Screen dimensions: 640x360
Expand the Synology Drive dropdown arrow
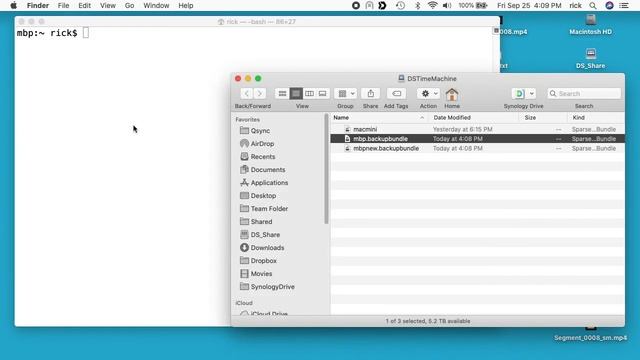(531, 93)
